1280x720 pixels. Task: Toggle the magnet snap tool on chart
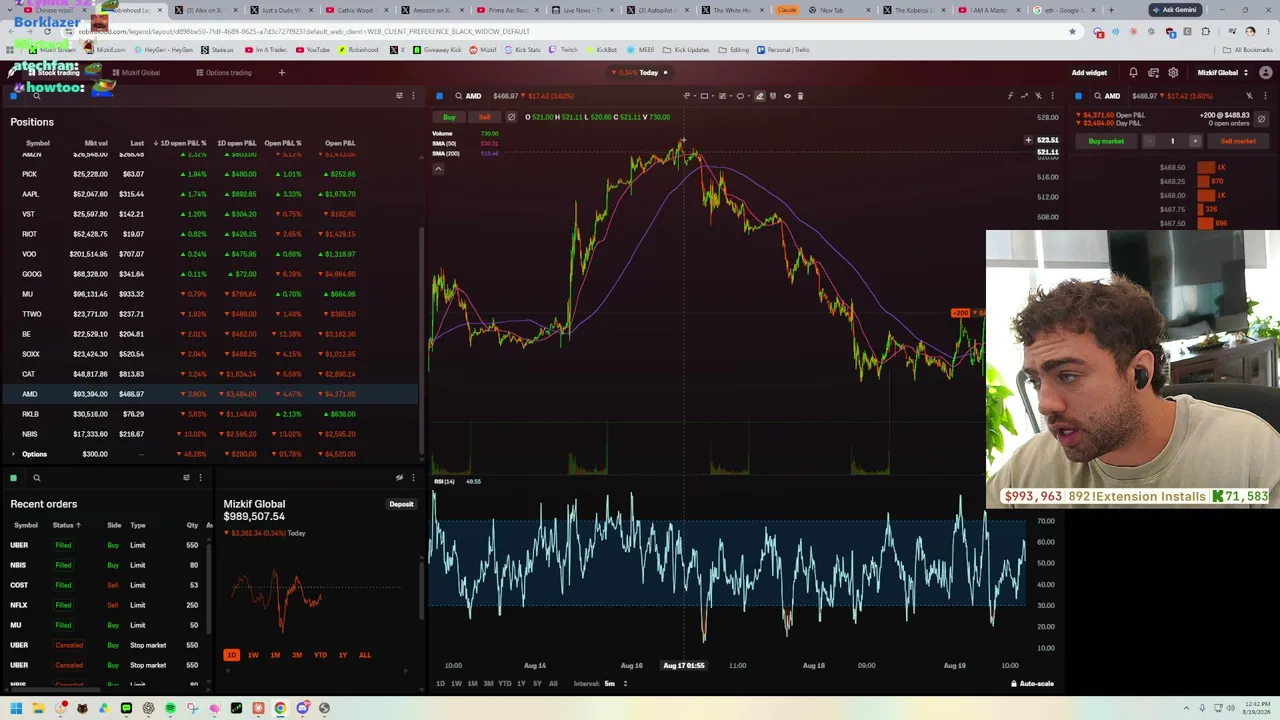tap(773, 96)
